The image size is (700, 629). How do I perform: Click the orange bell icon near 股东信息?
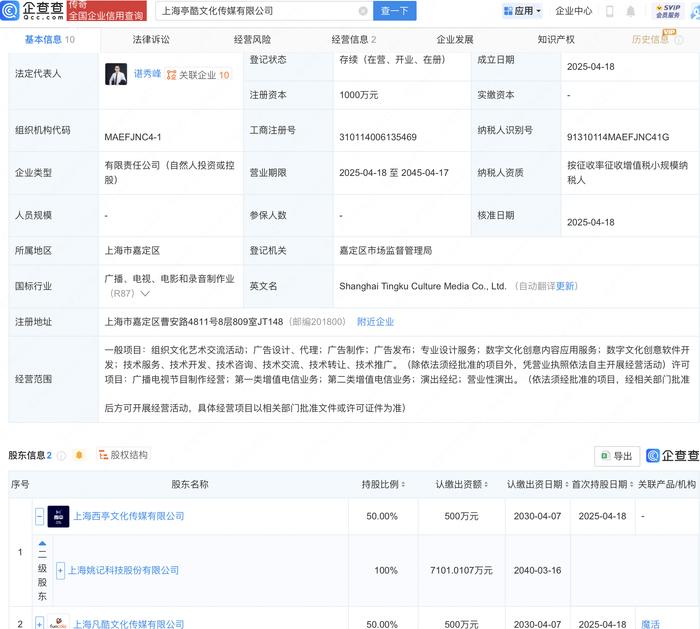tap(79, 455)
